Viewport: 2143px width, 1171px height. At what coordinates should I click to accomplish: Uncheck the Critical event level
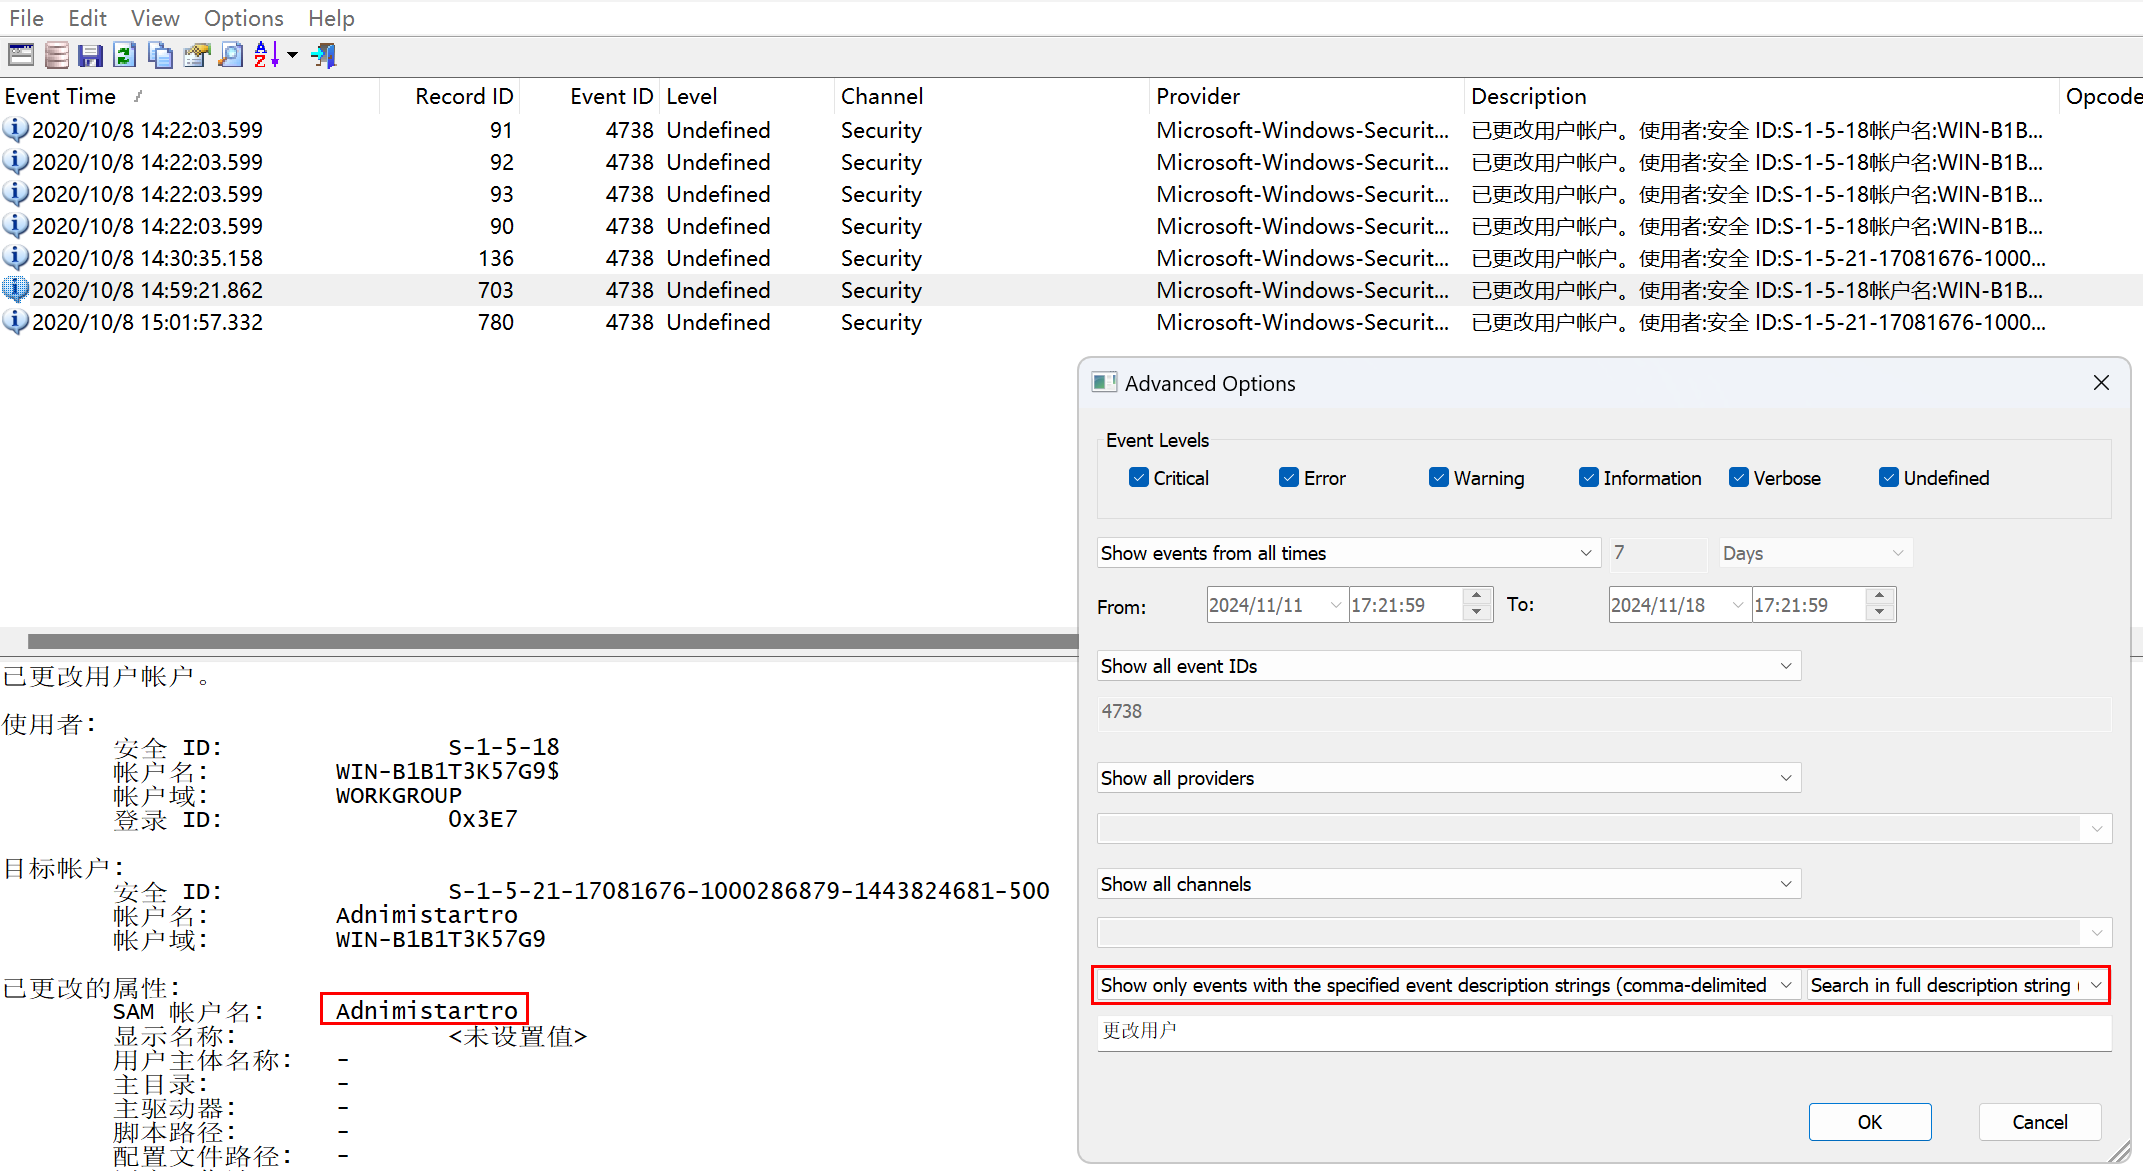click(1138, 478)
